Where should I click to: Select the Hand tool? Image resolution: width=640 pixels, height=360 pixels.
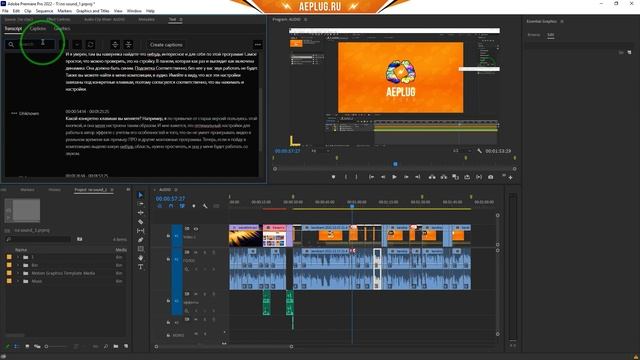click(x=141, y=258)
